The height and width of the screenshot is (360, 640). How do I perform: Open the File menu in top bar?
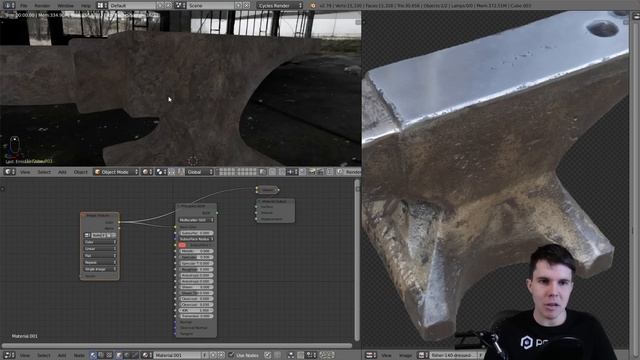(x=24, y=6)
